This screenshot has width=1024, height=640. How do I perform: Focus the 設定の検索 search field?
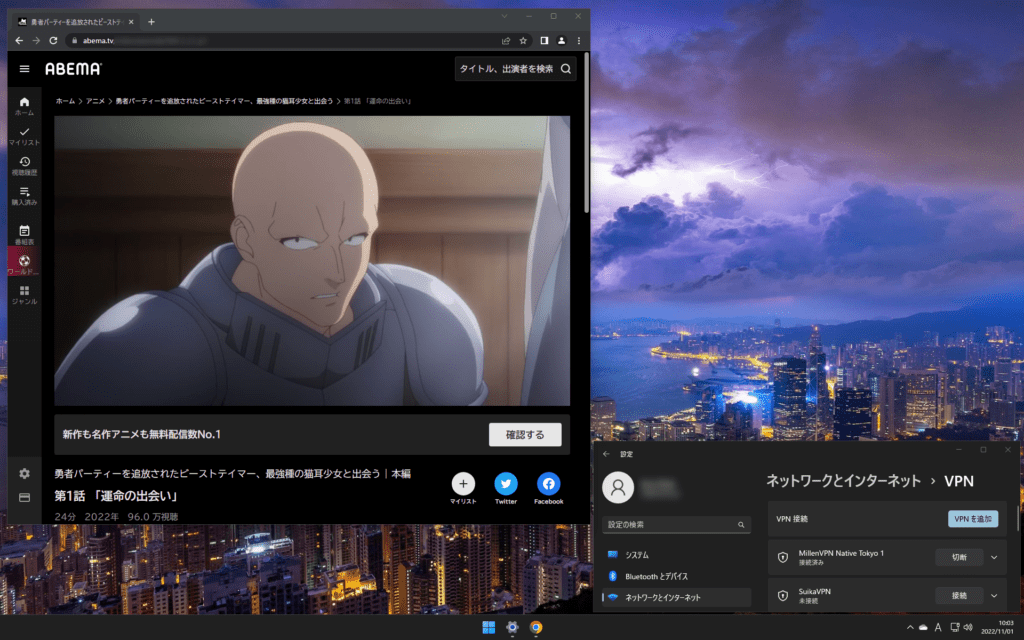click(676, 524)
